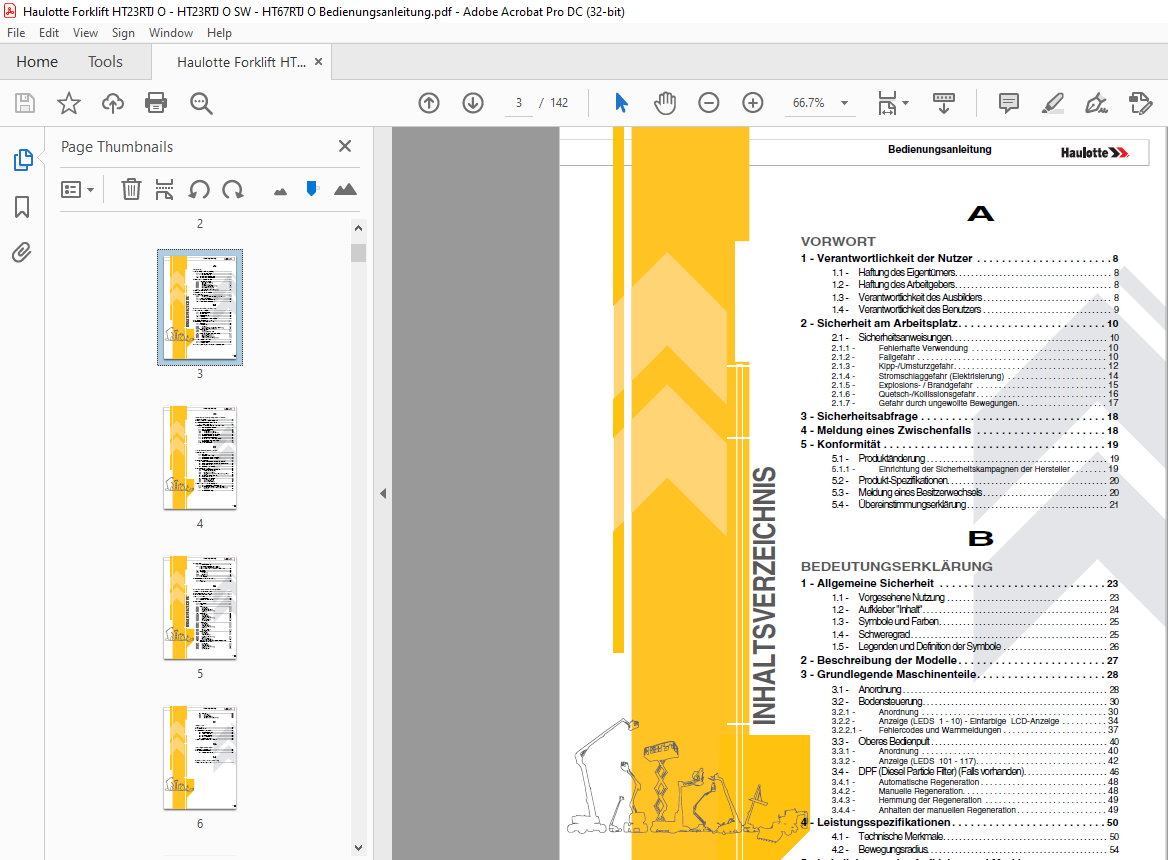Click '5 - Konformität' contents entry
The width and height of the screenshot is (1168, 860).
coord(959,445)
